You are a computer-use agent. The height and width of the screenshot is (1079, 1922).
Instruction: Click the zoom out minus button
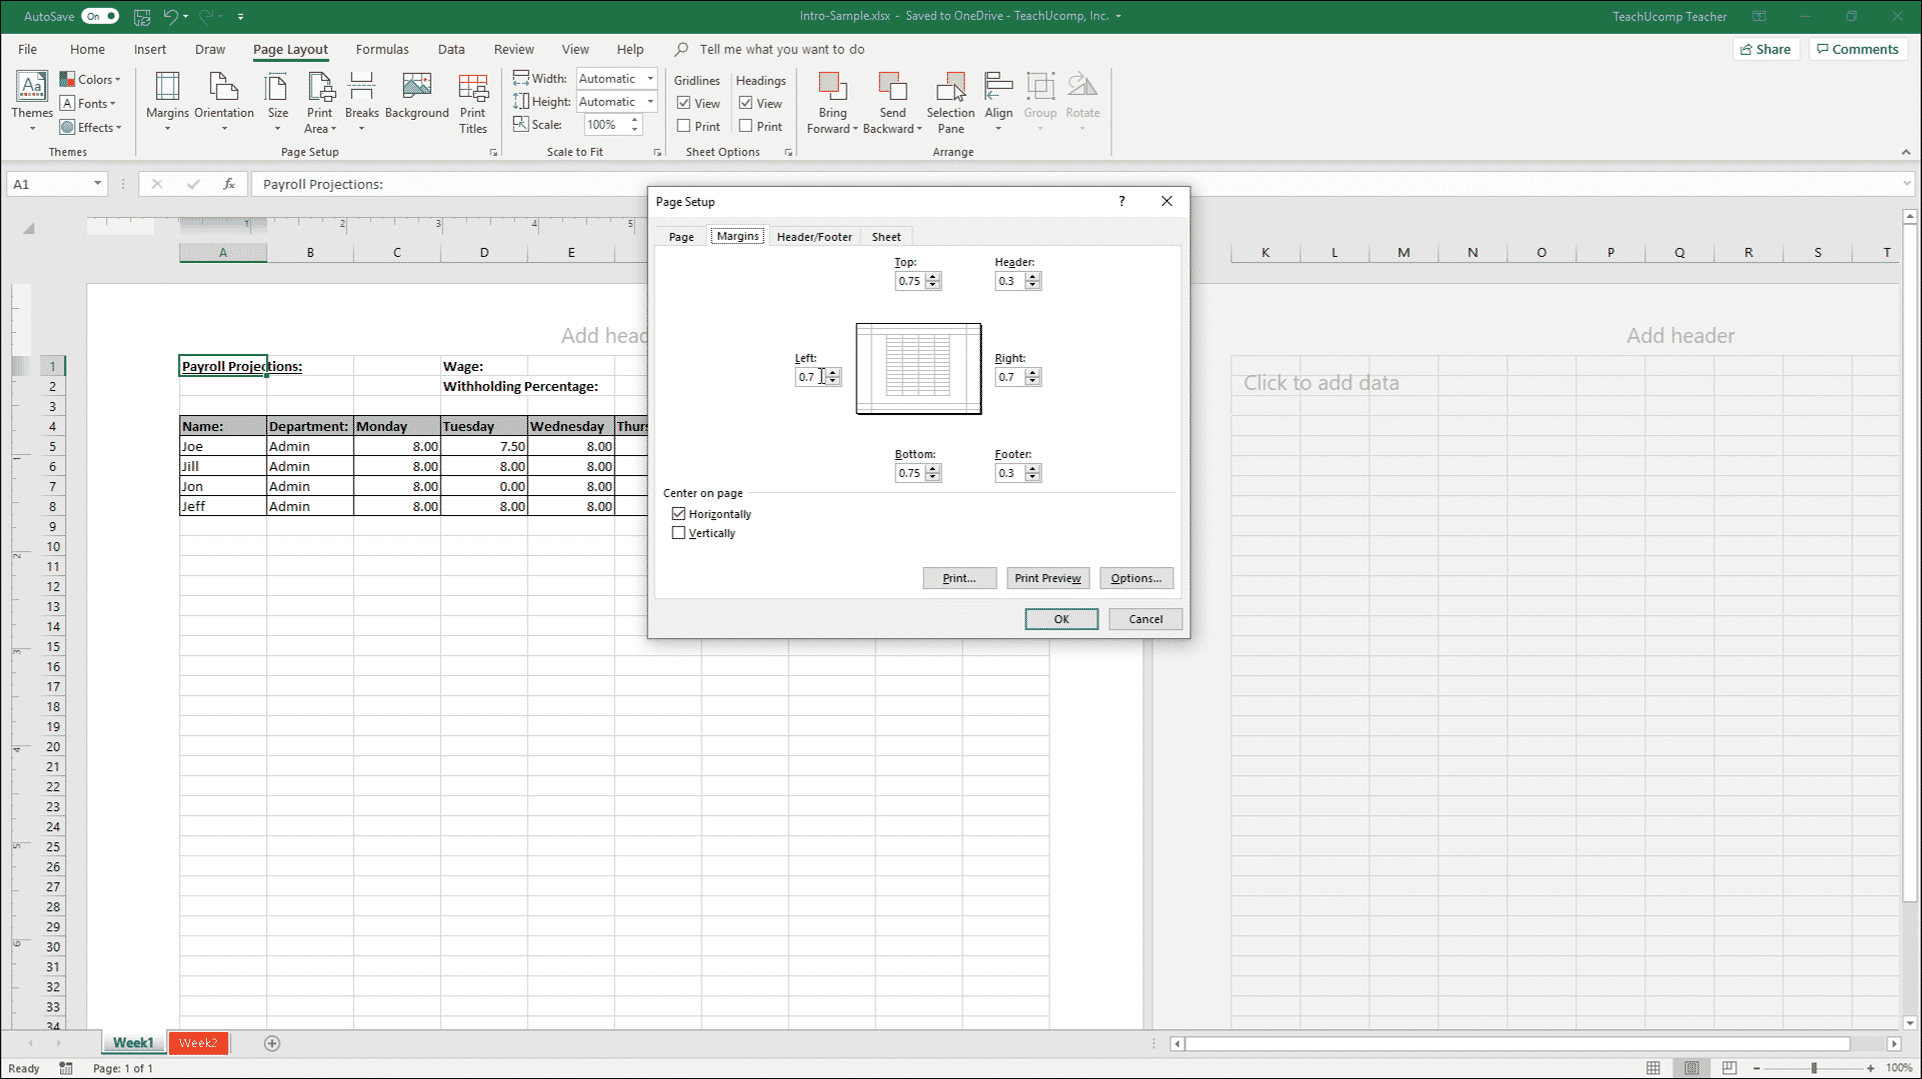tap(1757, 1068)
